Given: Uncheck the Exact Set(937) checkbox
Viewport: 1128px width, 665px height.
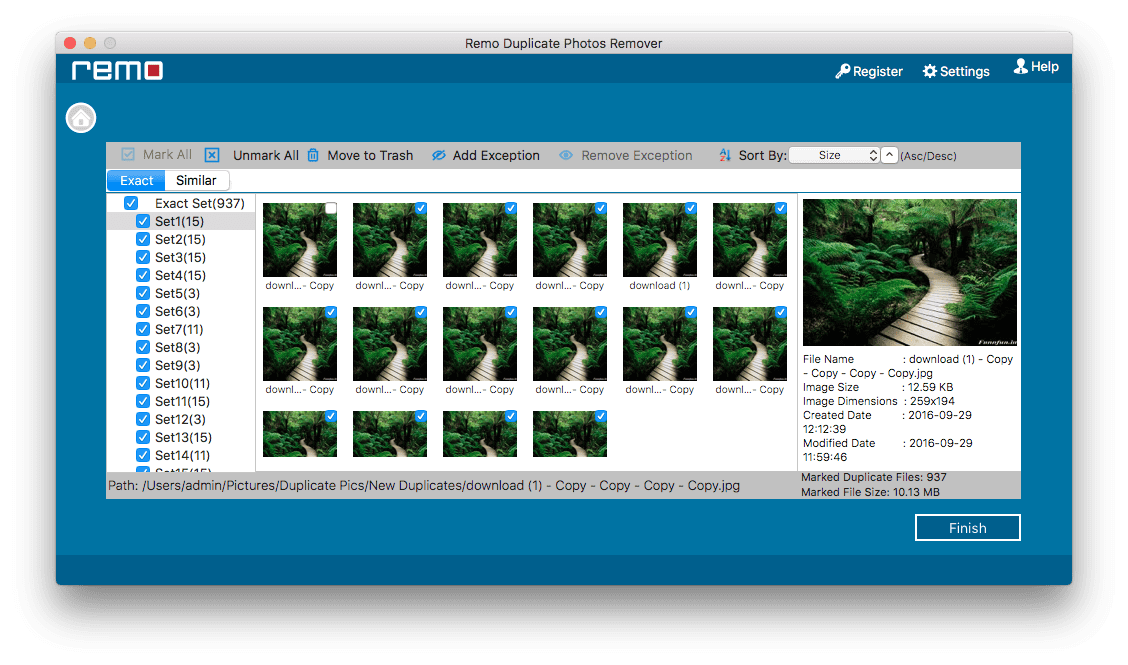Looking at the screenshot, I should click(131, 203).
